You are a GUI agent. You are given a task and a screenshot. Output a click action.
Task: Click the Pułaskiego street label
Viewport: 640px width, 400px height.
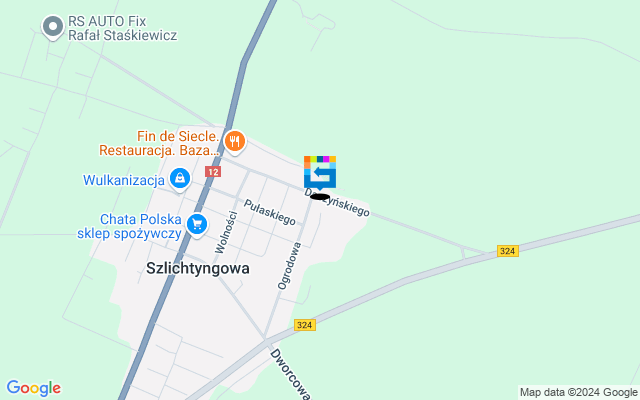click(x=269, y=212)
